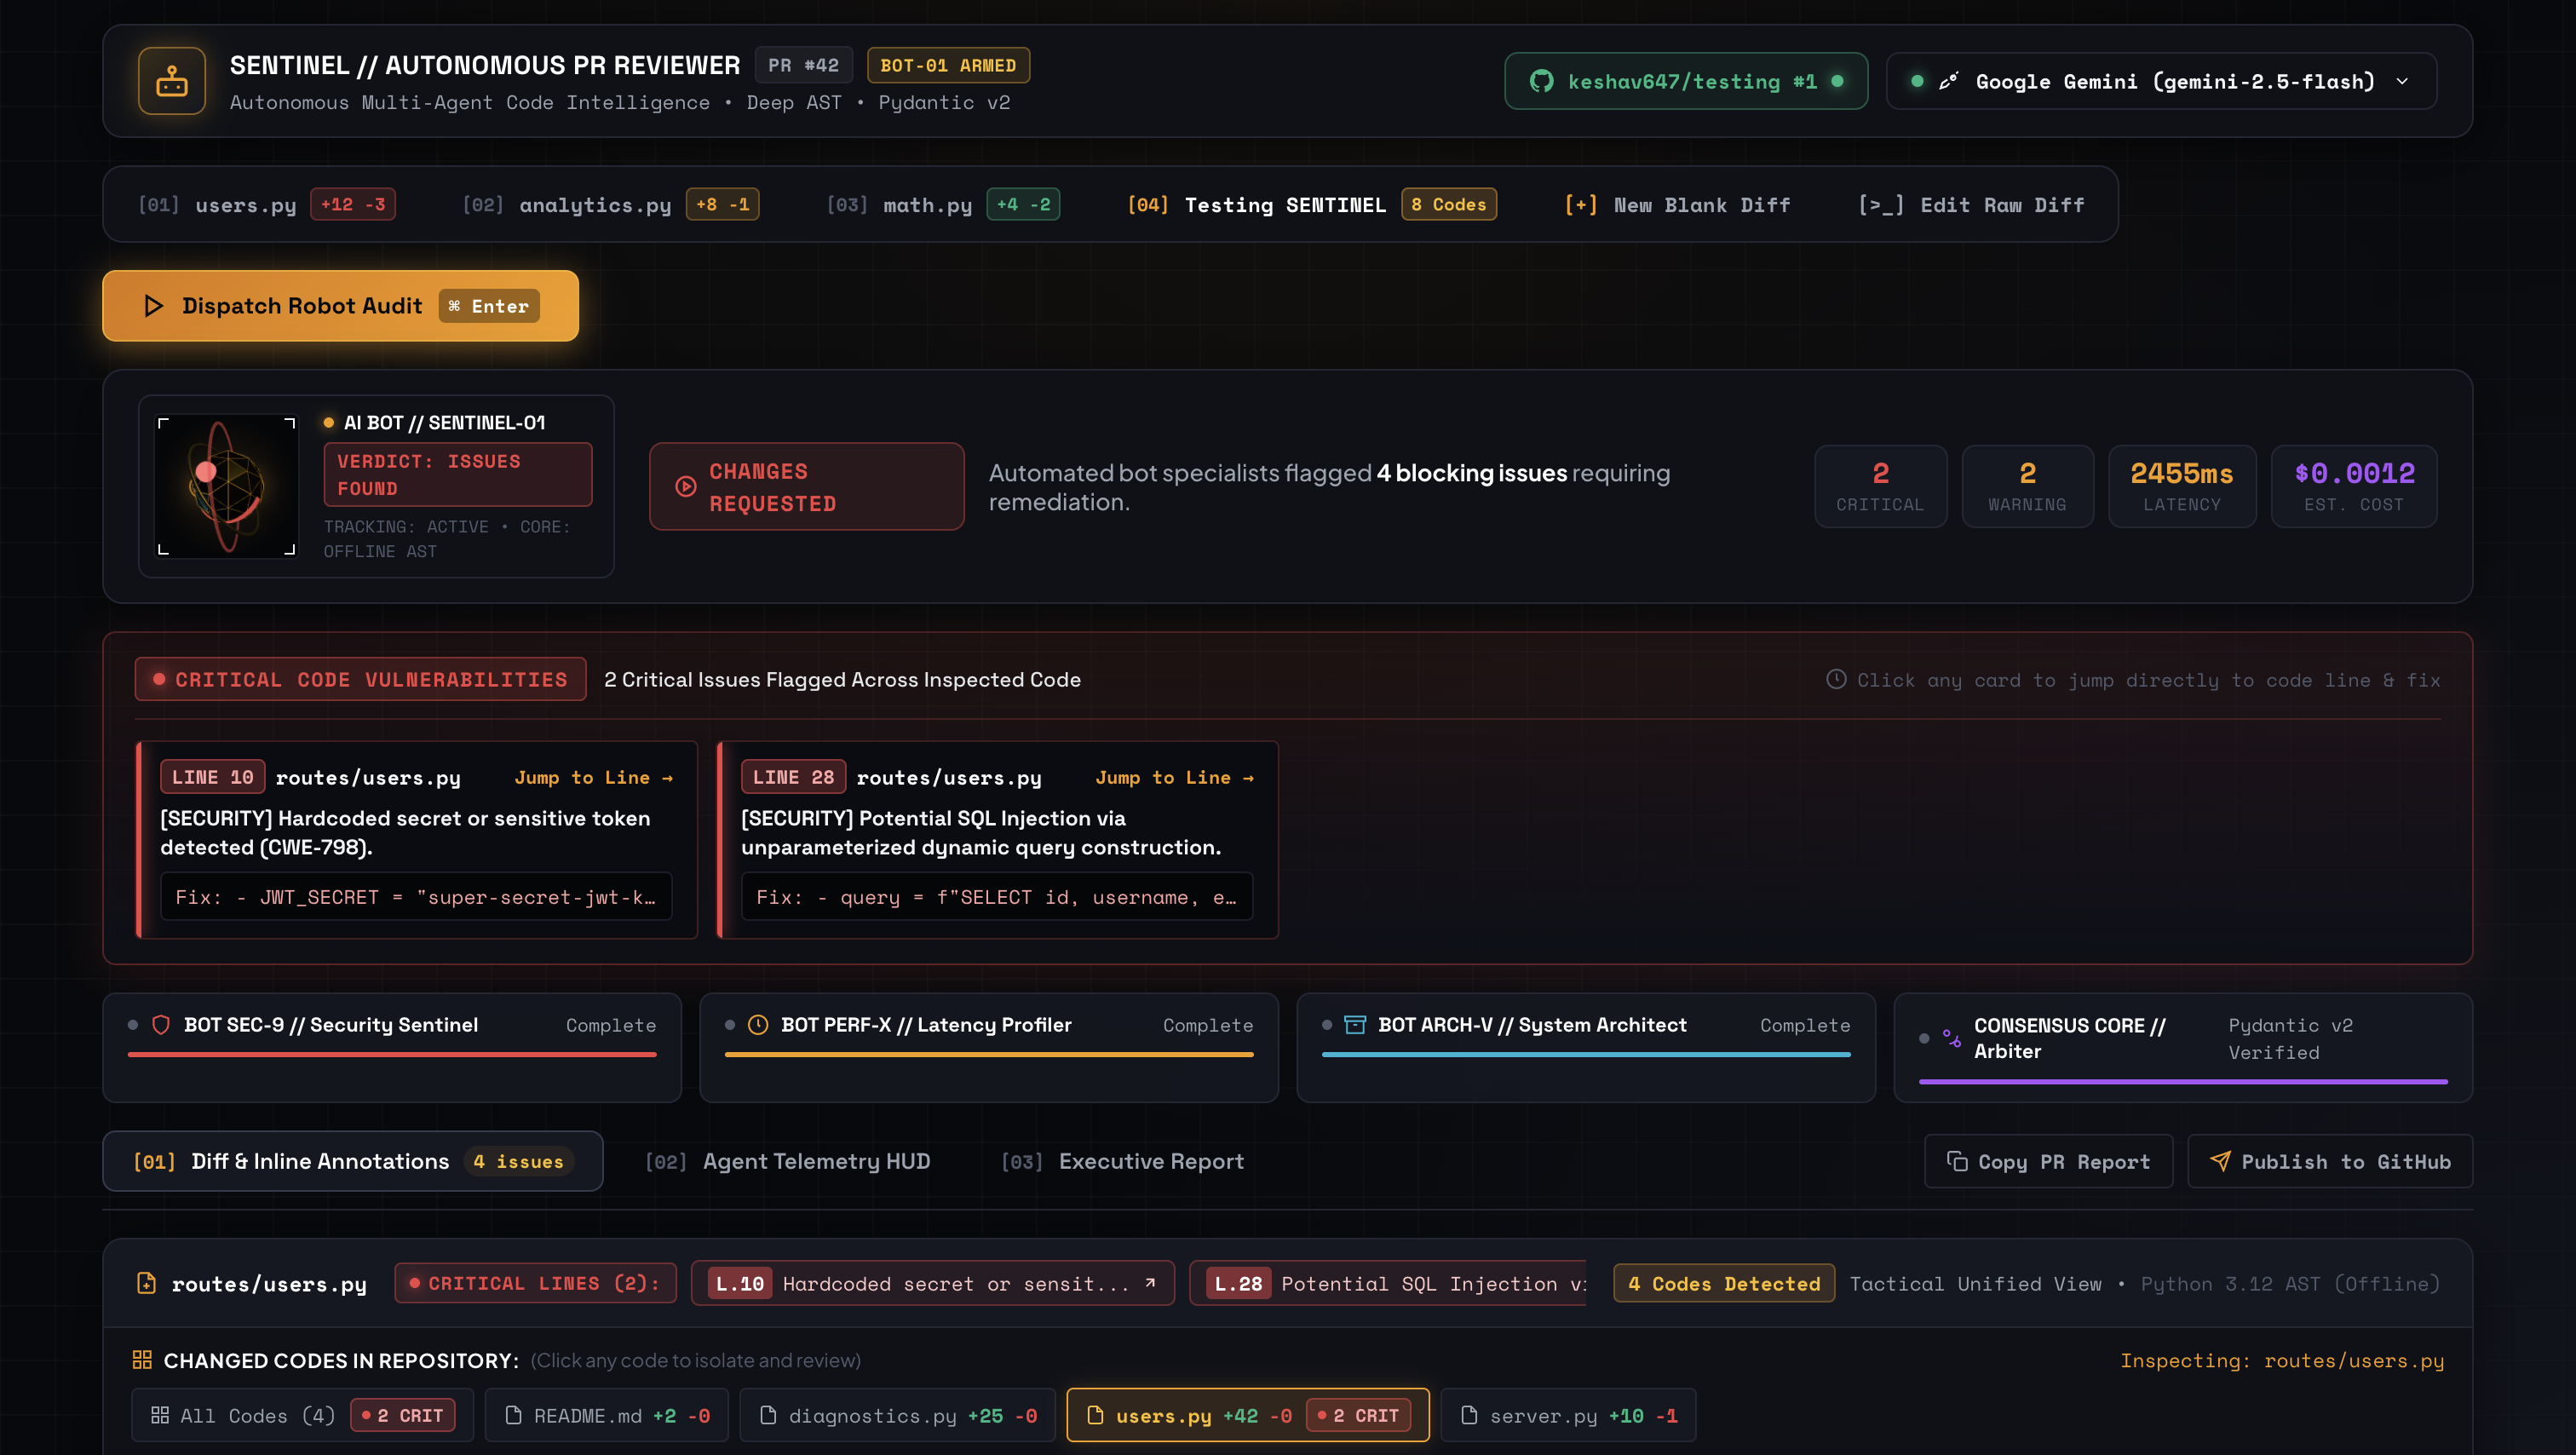Click the SENTINEL-01 bot avatar thumbnail
The height and width of the screenshot is (1455, 2576).
pyautogui.click(x=227, y=486)
